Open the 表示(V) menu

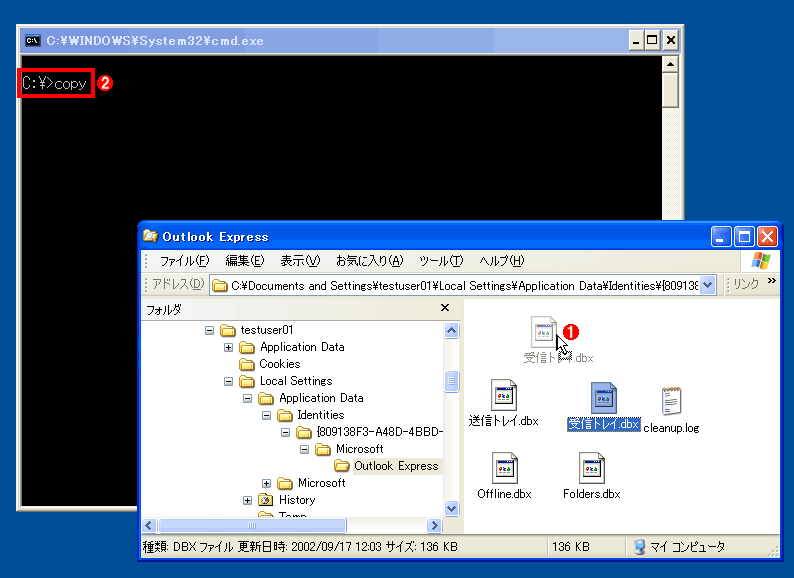300,261
